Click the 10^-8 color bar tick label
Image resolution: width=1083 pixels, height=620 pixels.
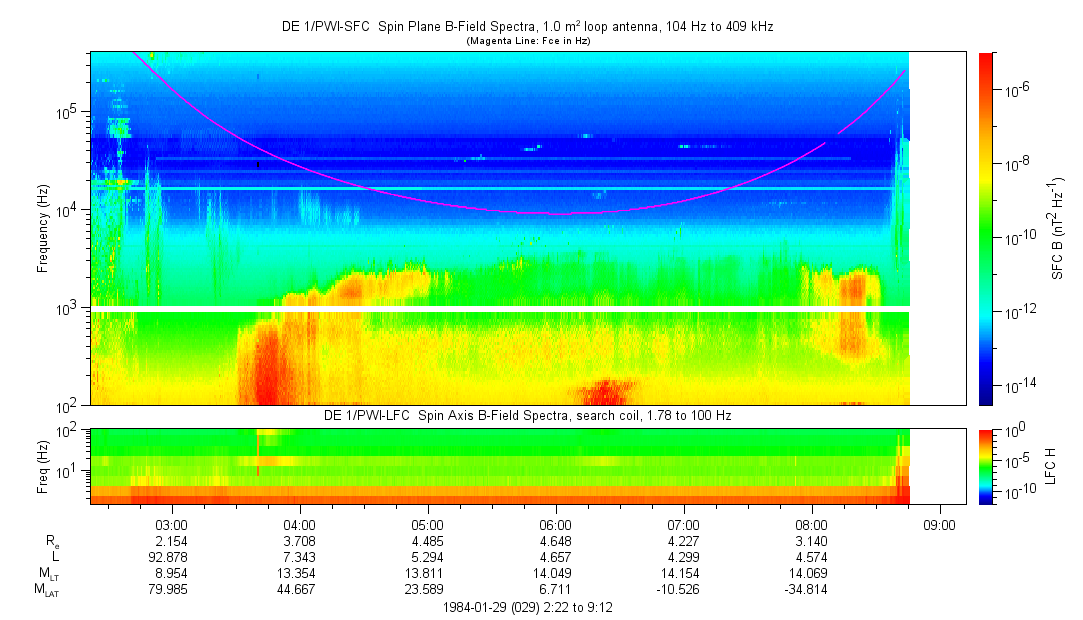pyautogui.click(x=1015, y=163)
